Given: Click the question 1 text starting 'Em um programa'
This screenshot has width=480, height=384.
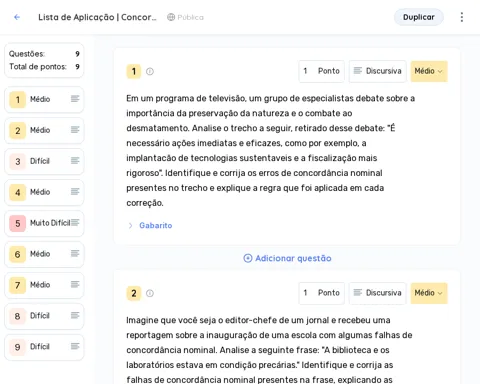Looking at the screenshot, I should [x=271, y=151].
